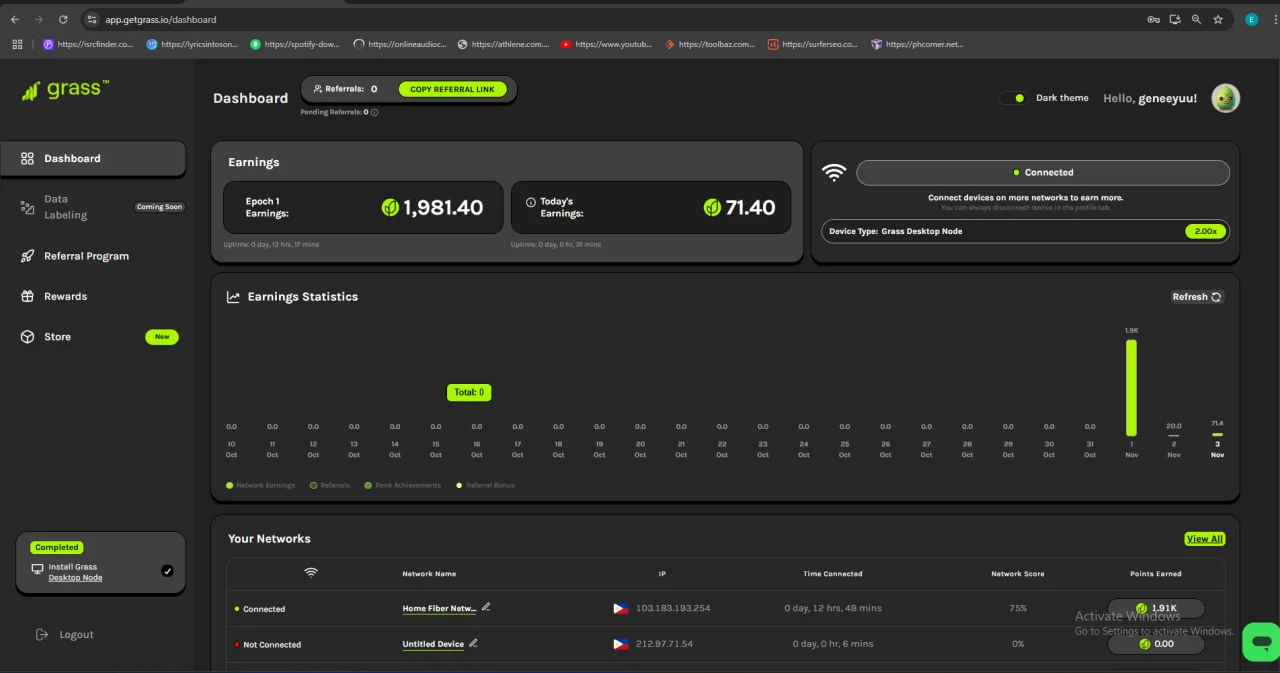
Task: Bookmark this page with the star icon
Action: tap(1218, 19)
